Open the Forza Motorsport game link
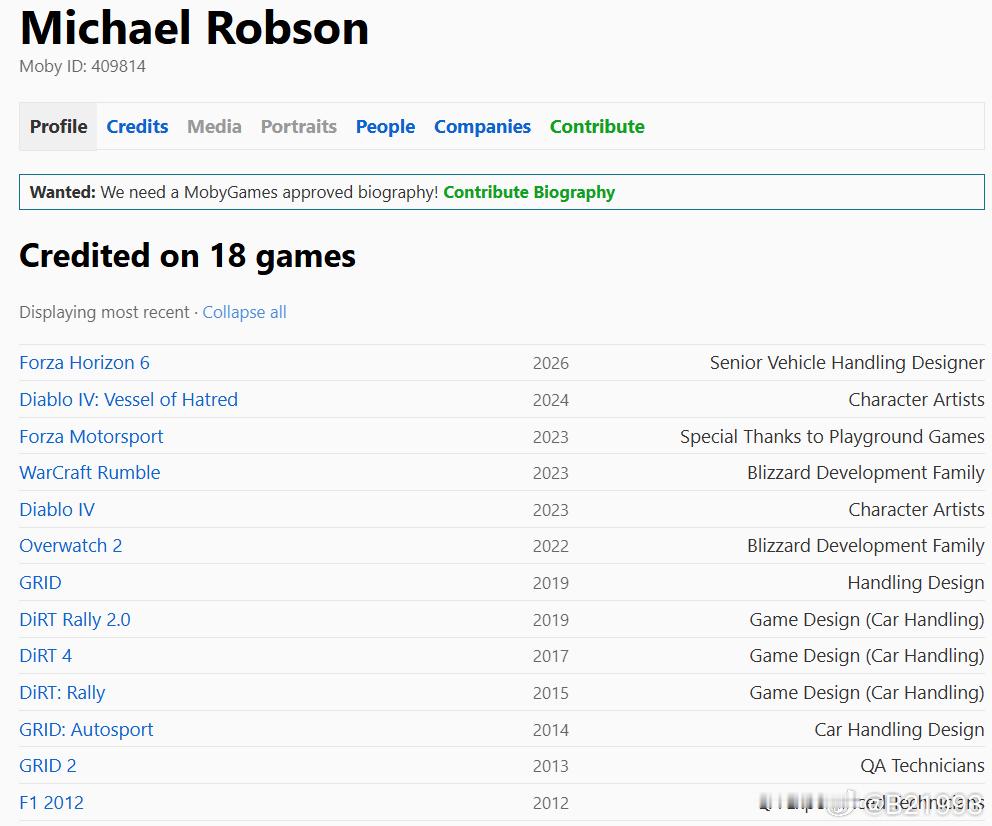 (91, 436)
